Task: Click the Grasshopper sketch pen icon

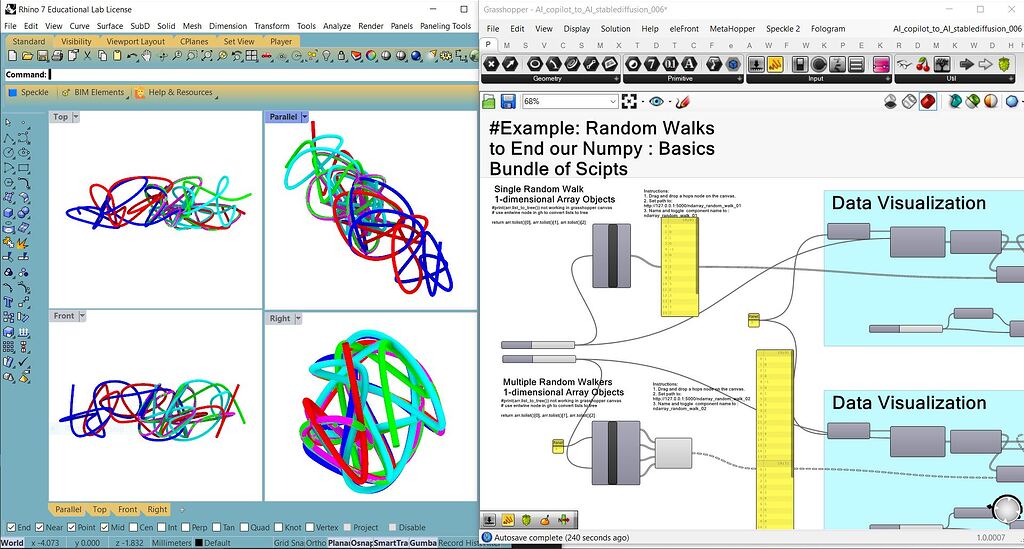Action: coord(682,101)
